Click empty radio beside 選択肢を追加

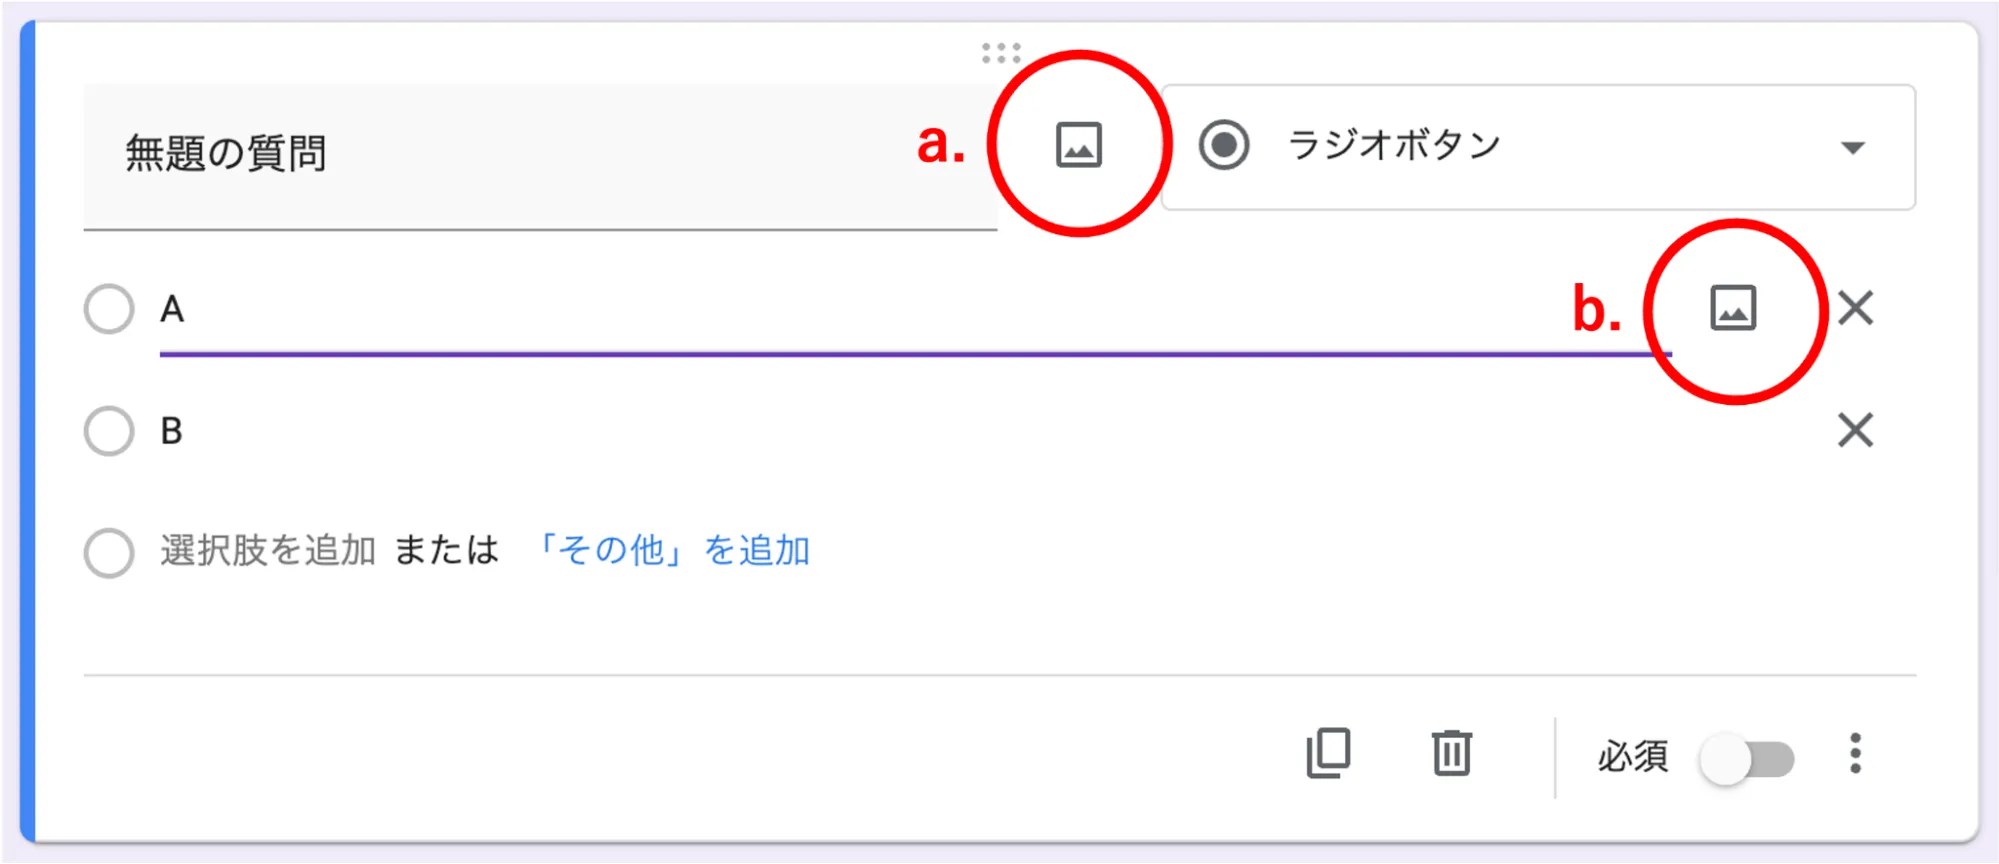pyautogui.click(x=109, y=553)
